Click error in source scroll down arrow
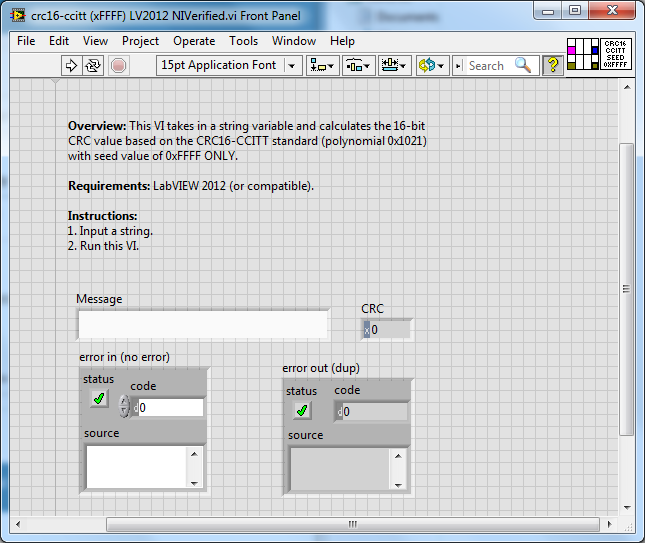The height and width of the screenshot is (543, 645). click(x=194, y=483)
